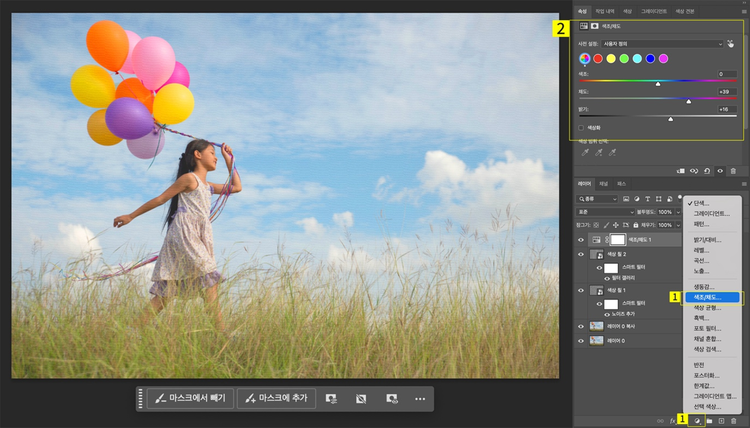Viewport: 750px width, 428px height.
Task: Select the red color range swatch
Action: click(x=598, y=59)
